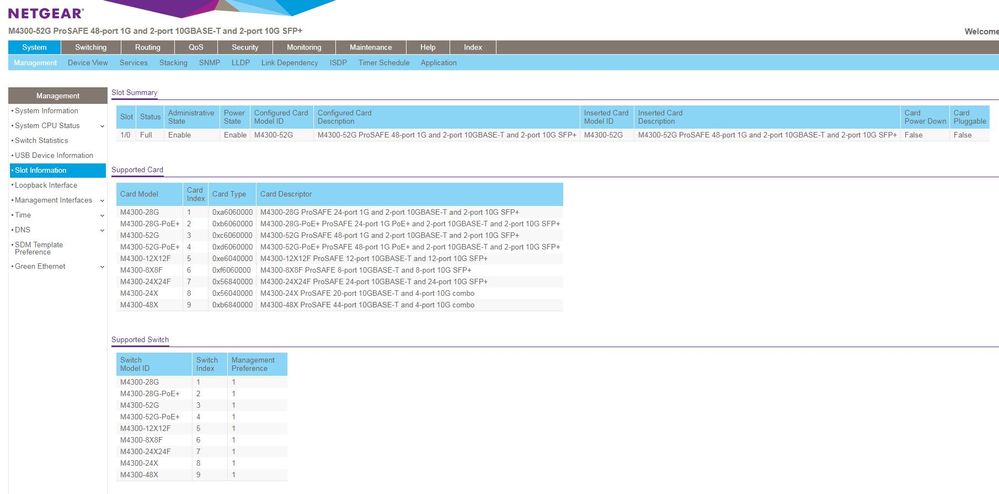Image resolution: width=999 pixels, height=494 pixels.
Task: Open the SNMP submenu
Action: coord(209,63)
